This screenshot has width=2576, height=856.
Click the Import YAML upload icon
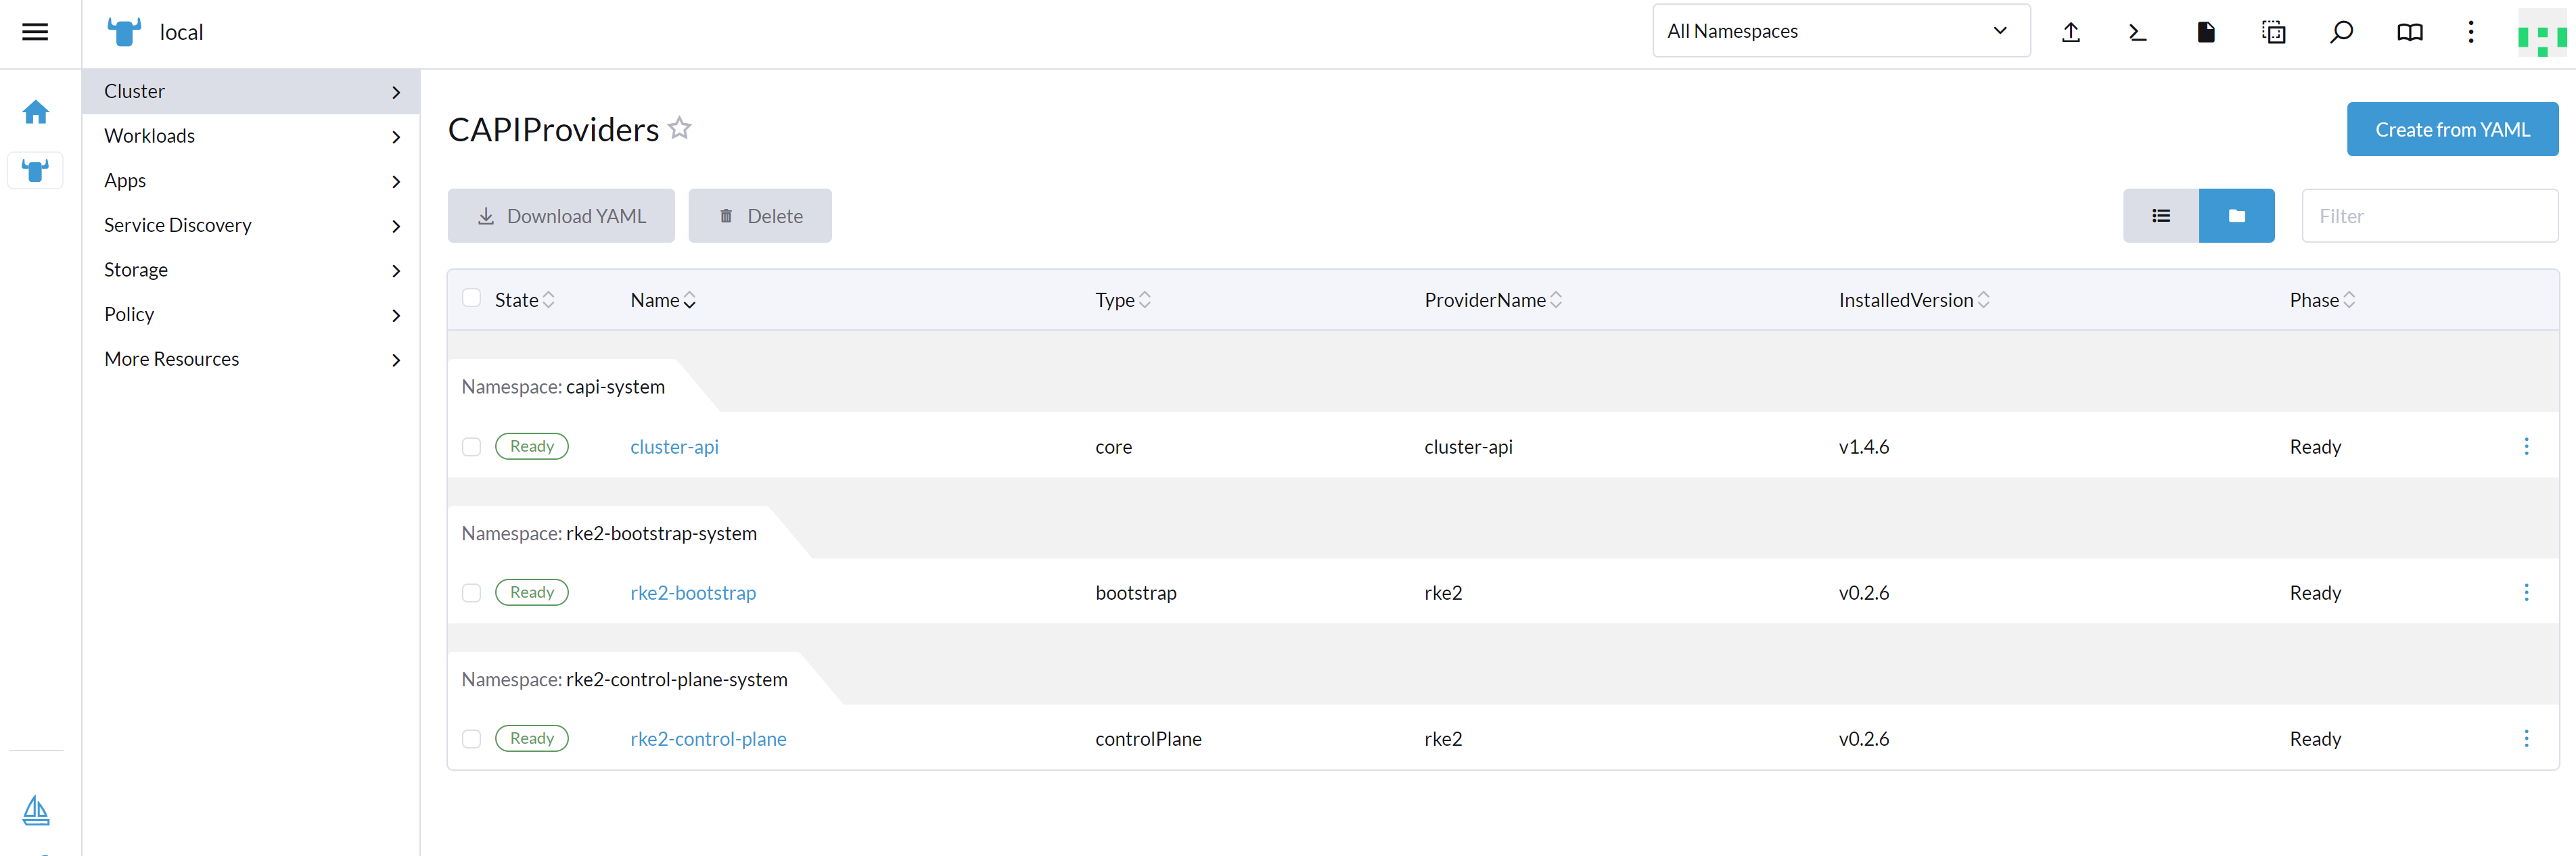[x=2071, y=32]
